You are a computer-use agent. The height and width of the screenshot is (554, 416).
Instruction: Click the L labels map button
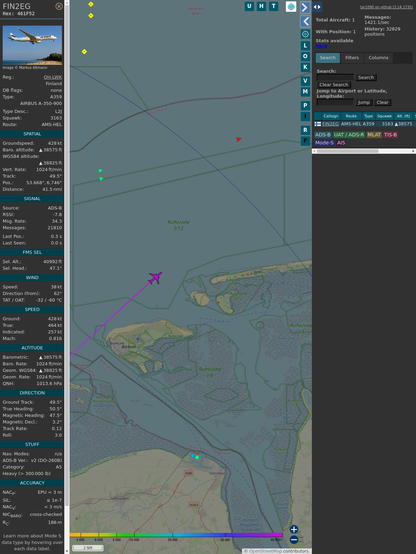[x=305, y=46]
